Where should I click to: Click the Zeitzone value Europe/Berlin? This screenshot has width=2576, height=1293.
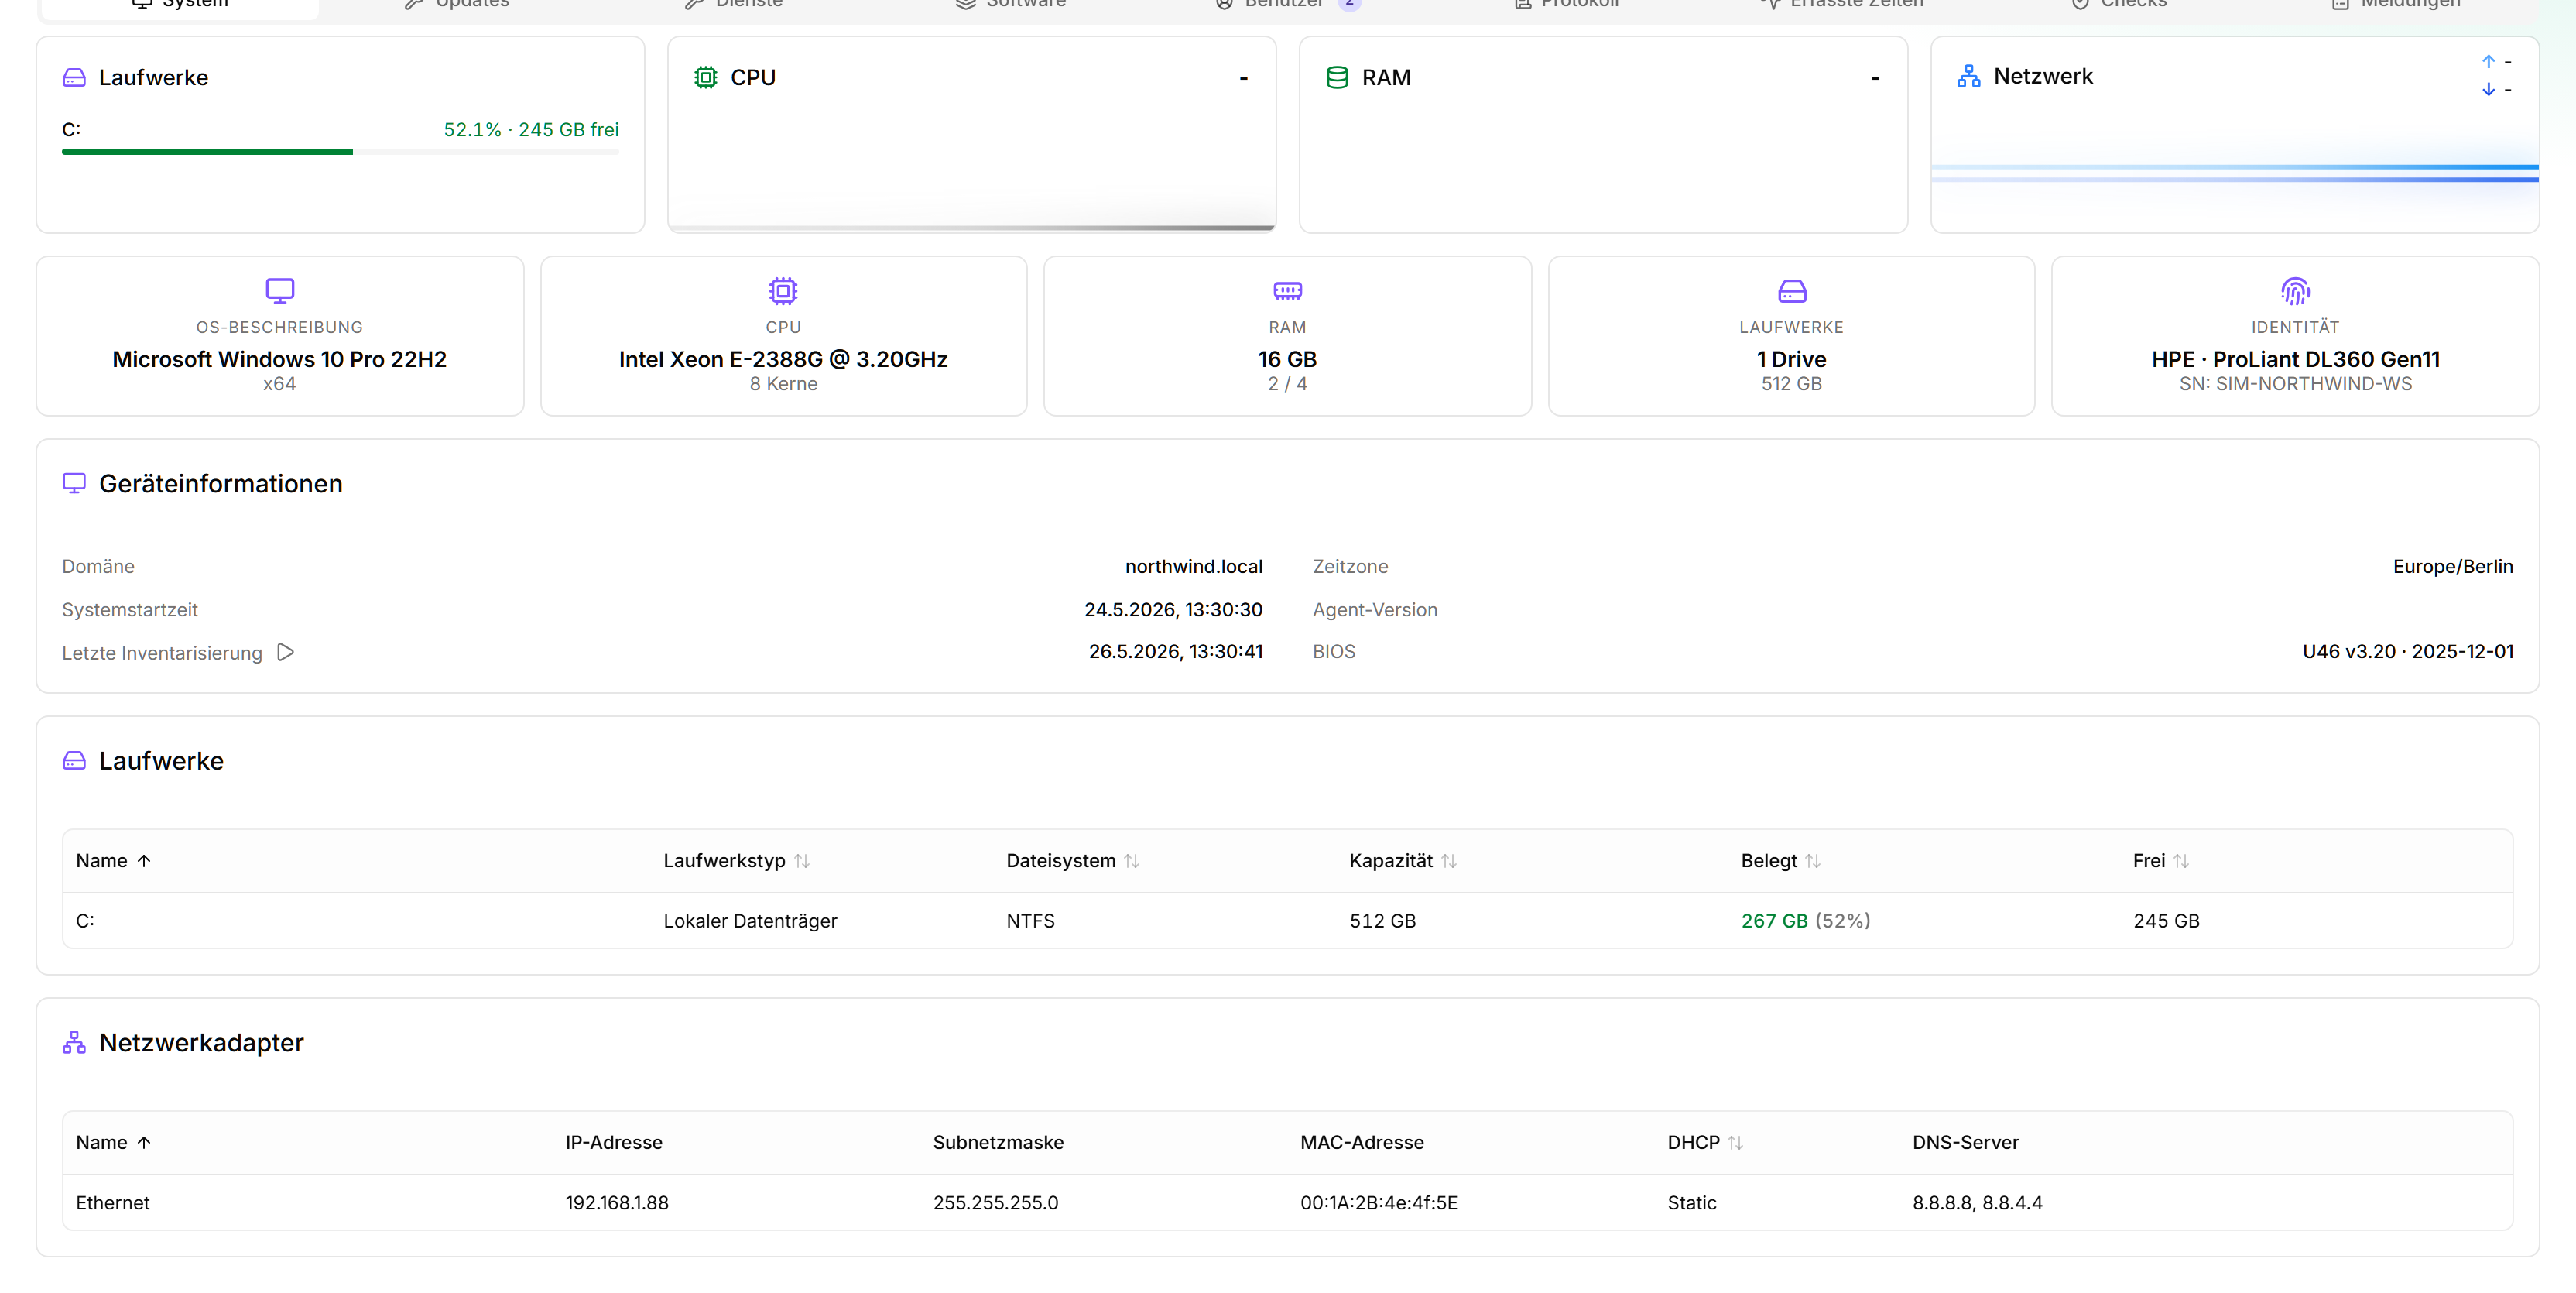[x=2452, y=567]
